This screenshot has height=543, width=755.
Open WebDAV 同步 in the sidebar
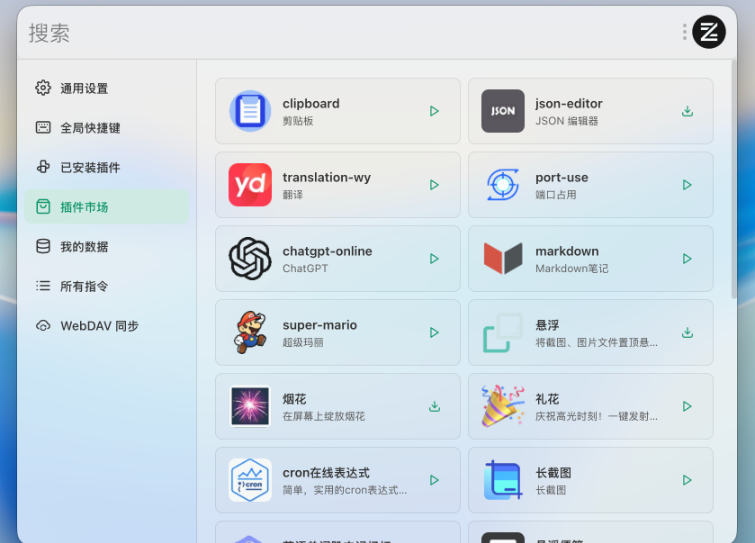[x=106, y=326]
